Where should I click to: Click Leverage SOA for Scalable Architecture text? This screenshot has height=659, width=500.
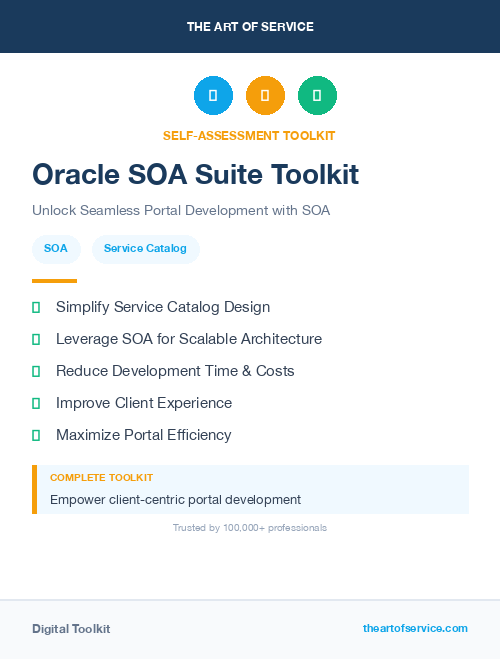pos(189,339)
